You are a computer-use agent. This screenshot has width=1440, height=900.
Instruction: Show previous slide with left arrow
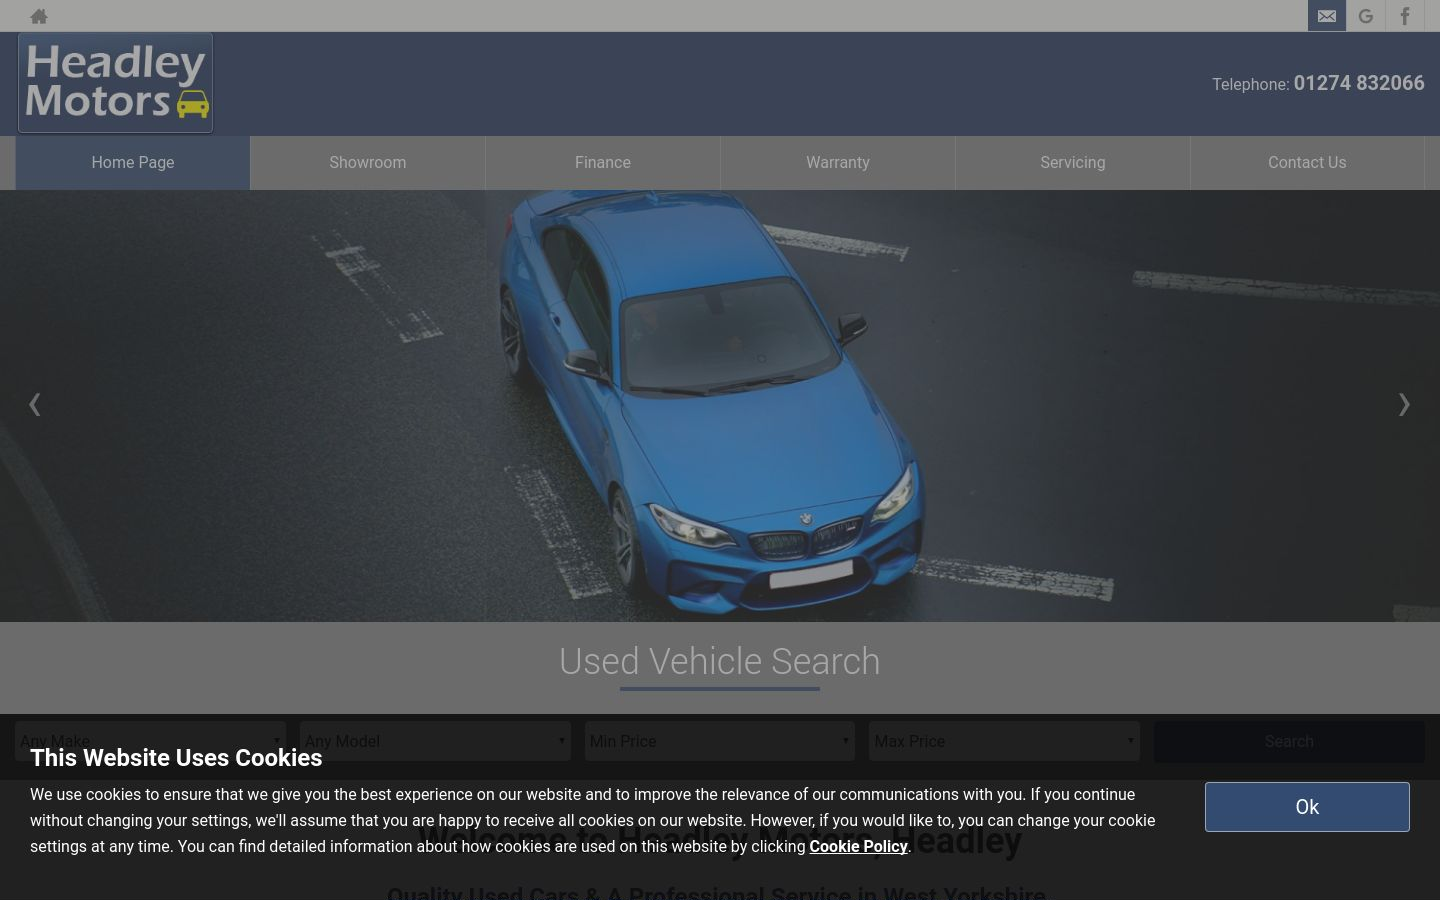(x=35, y=404)
